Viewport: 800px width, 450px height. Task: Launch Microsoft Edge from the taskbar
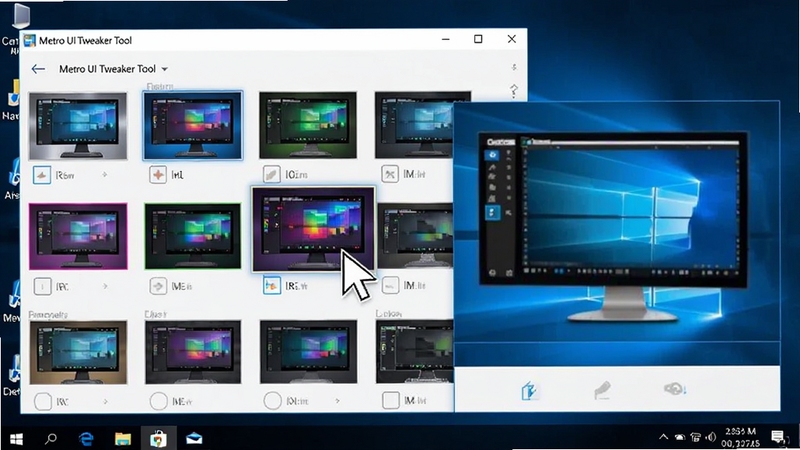[x=86, y=438]
